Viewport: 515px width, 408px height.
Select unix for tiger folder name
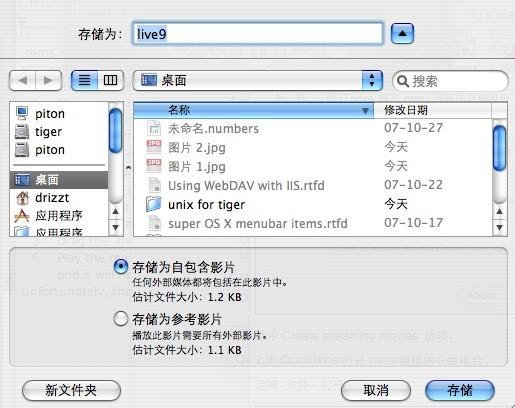coord(206,204)
